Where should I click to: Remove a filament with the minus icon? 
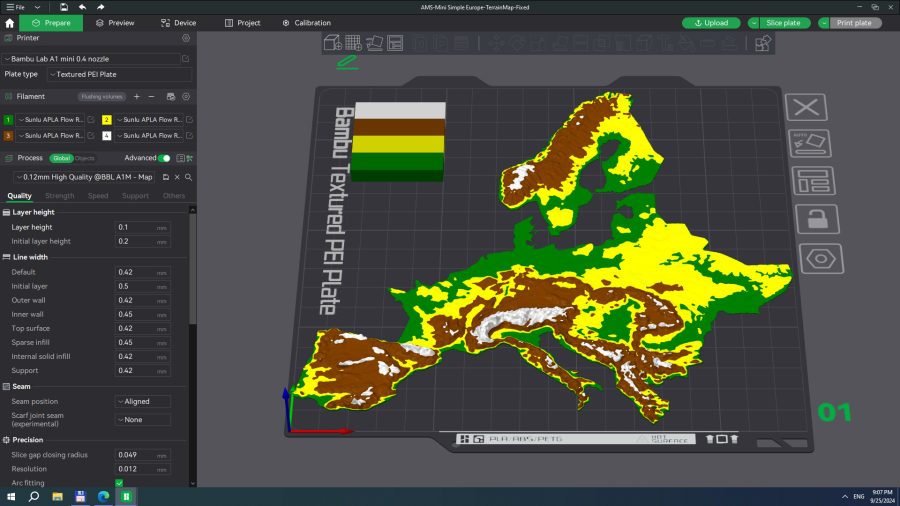152,96
